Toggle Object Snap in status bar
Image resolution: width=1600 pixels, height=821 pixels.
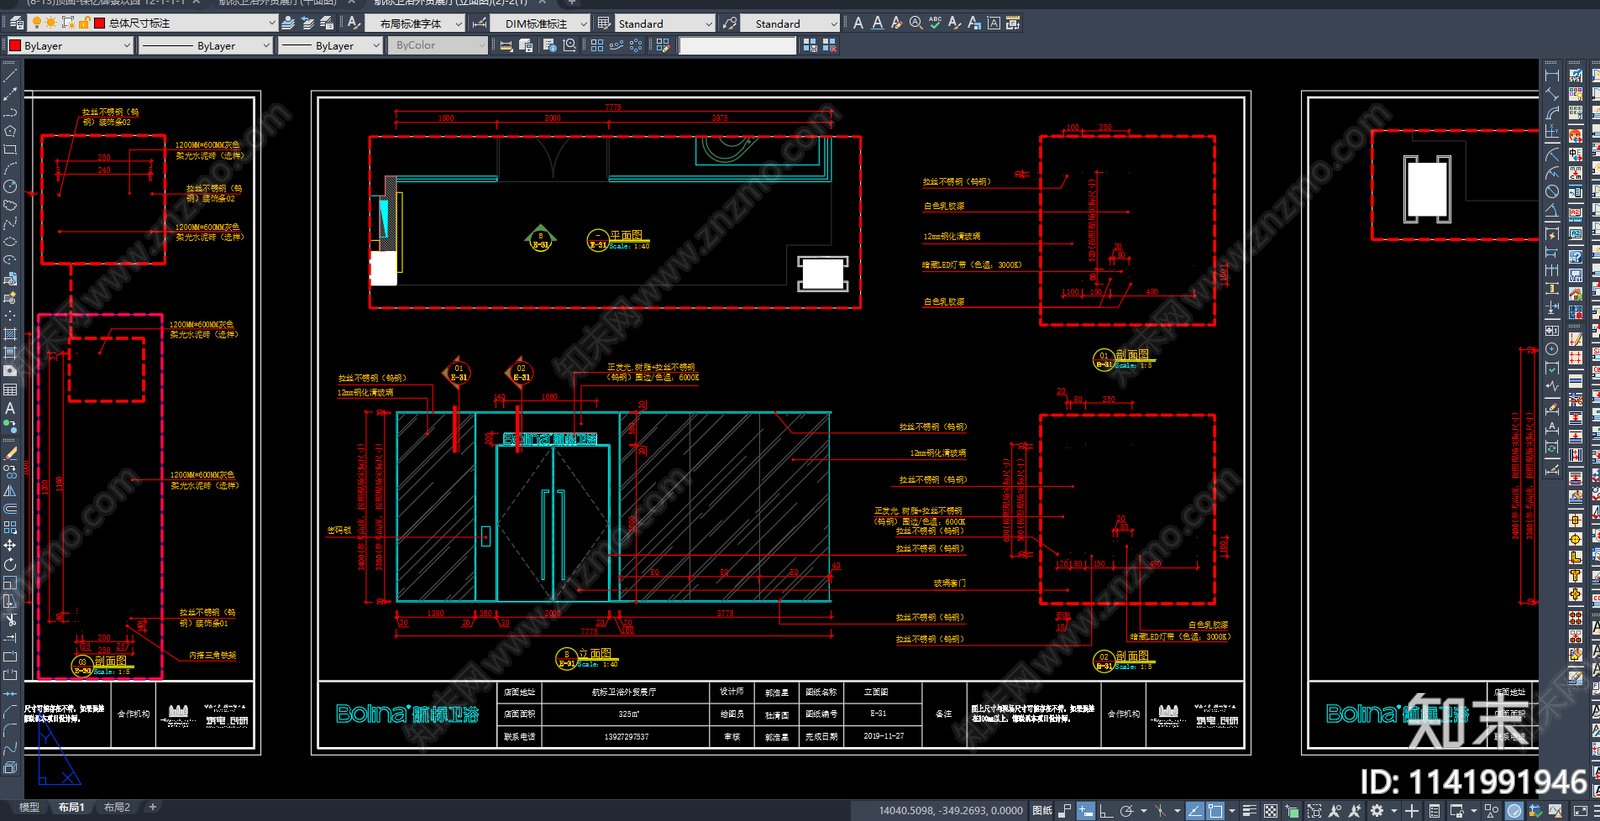tap(1215, 811)
